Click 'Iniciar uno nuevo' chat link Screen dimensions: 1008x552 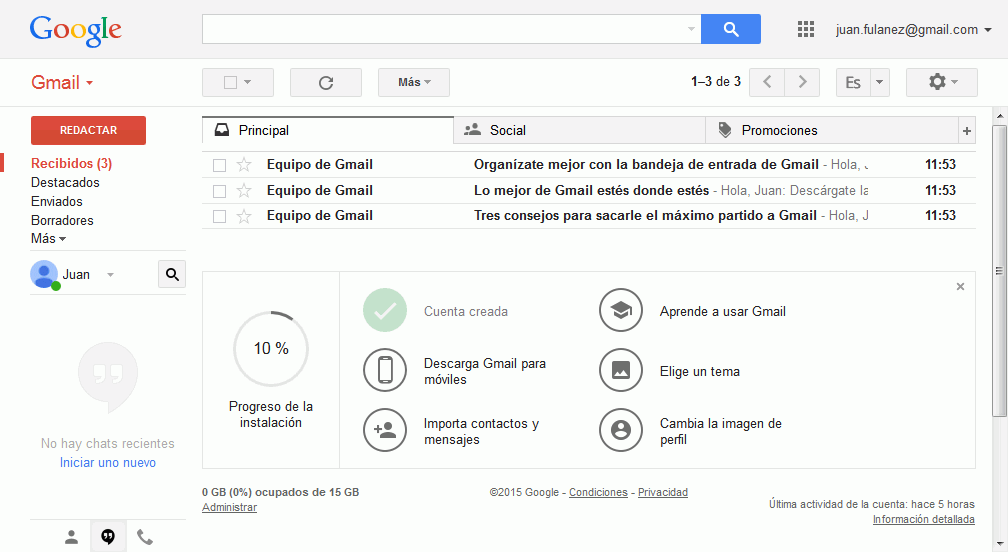(107, 463)
